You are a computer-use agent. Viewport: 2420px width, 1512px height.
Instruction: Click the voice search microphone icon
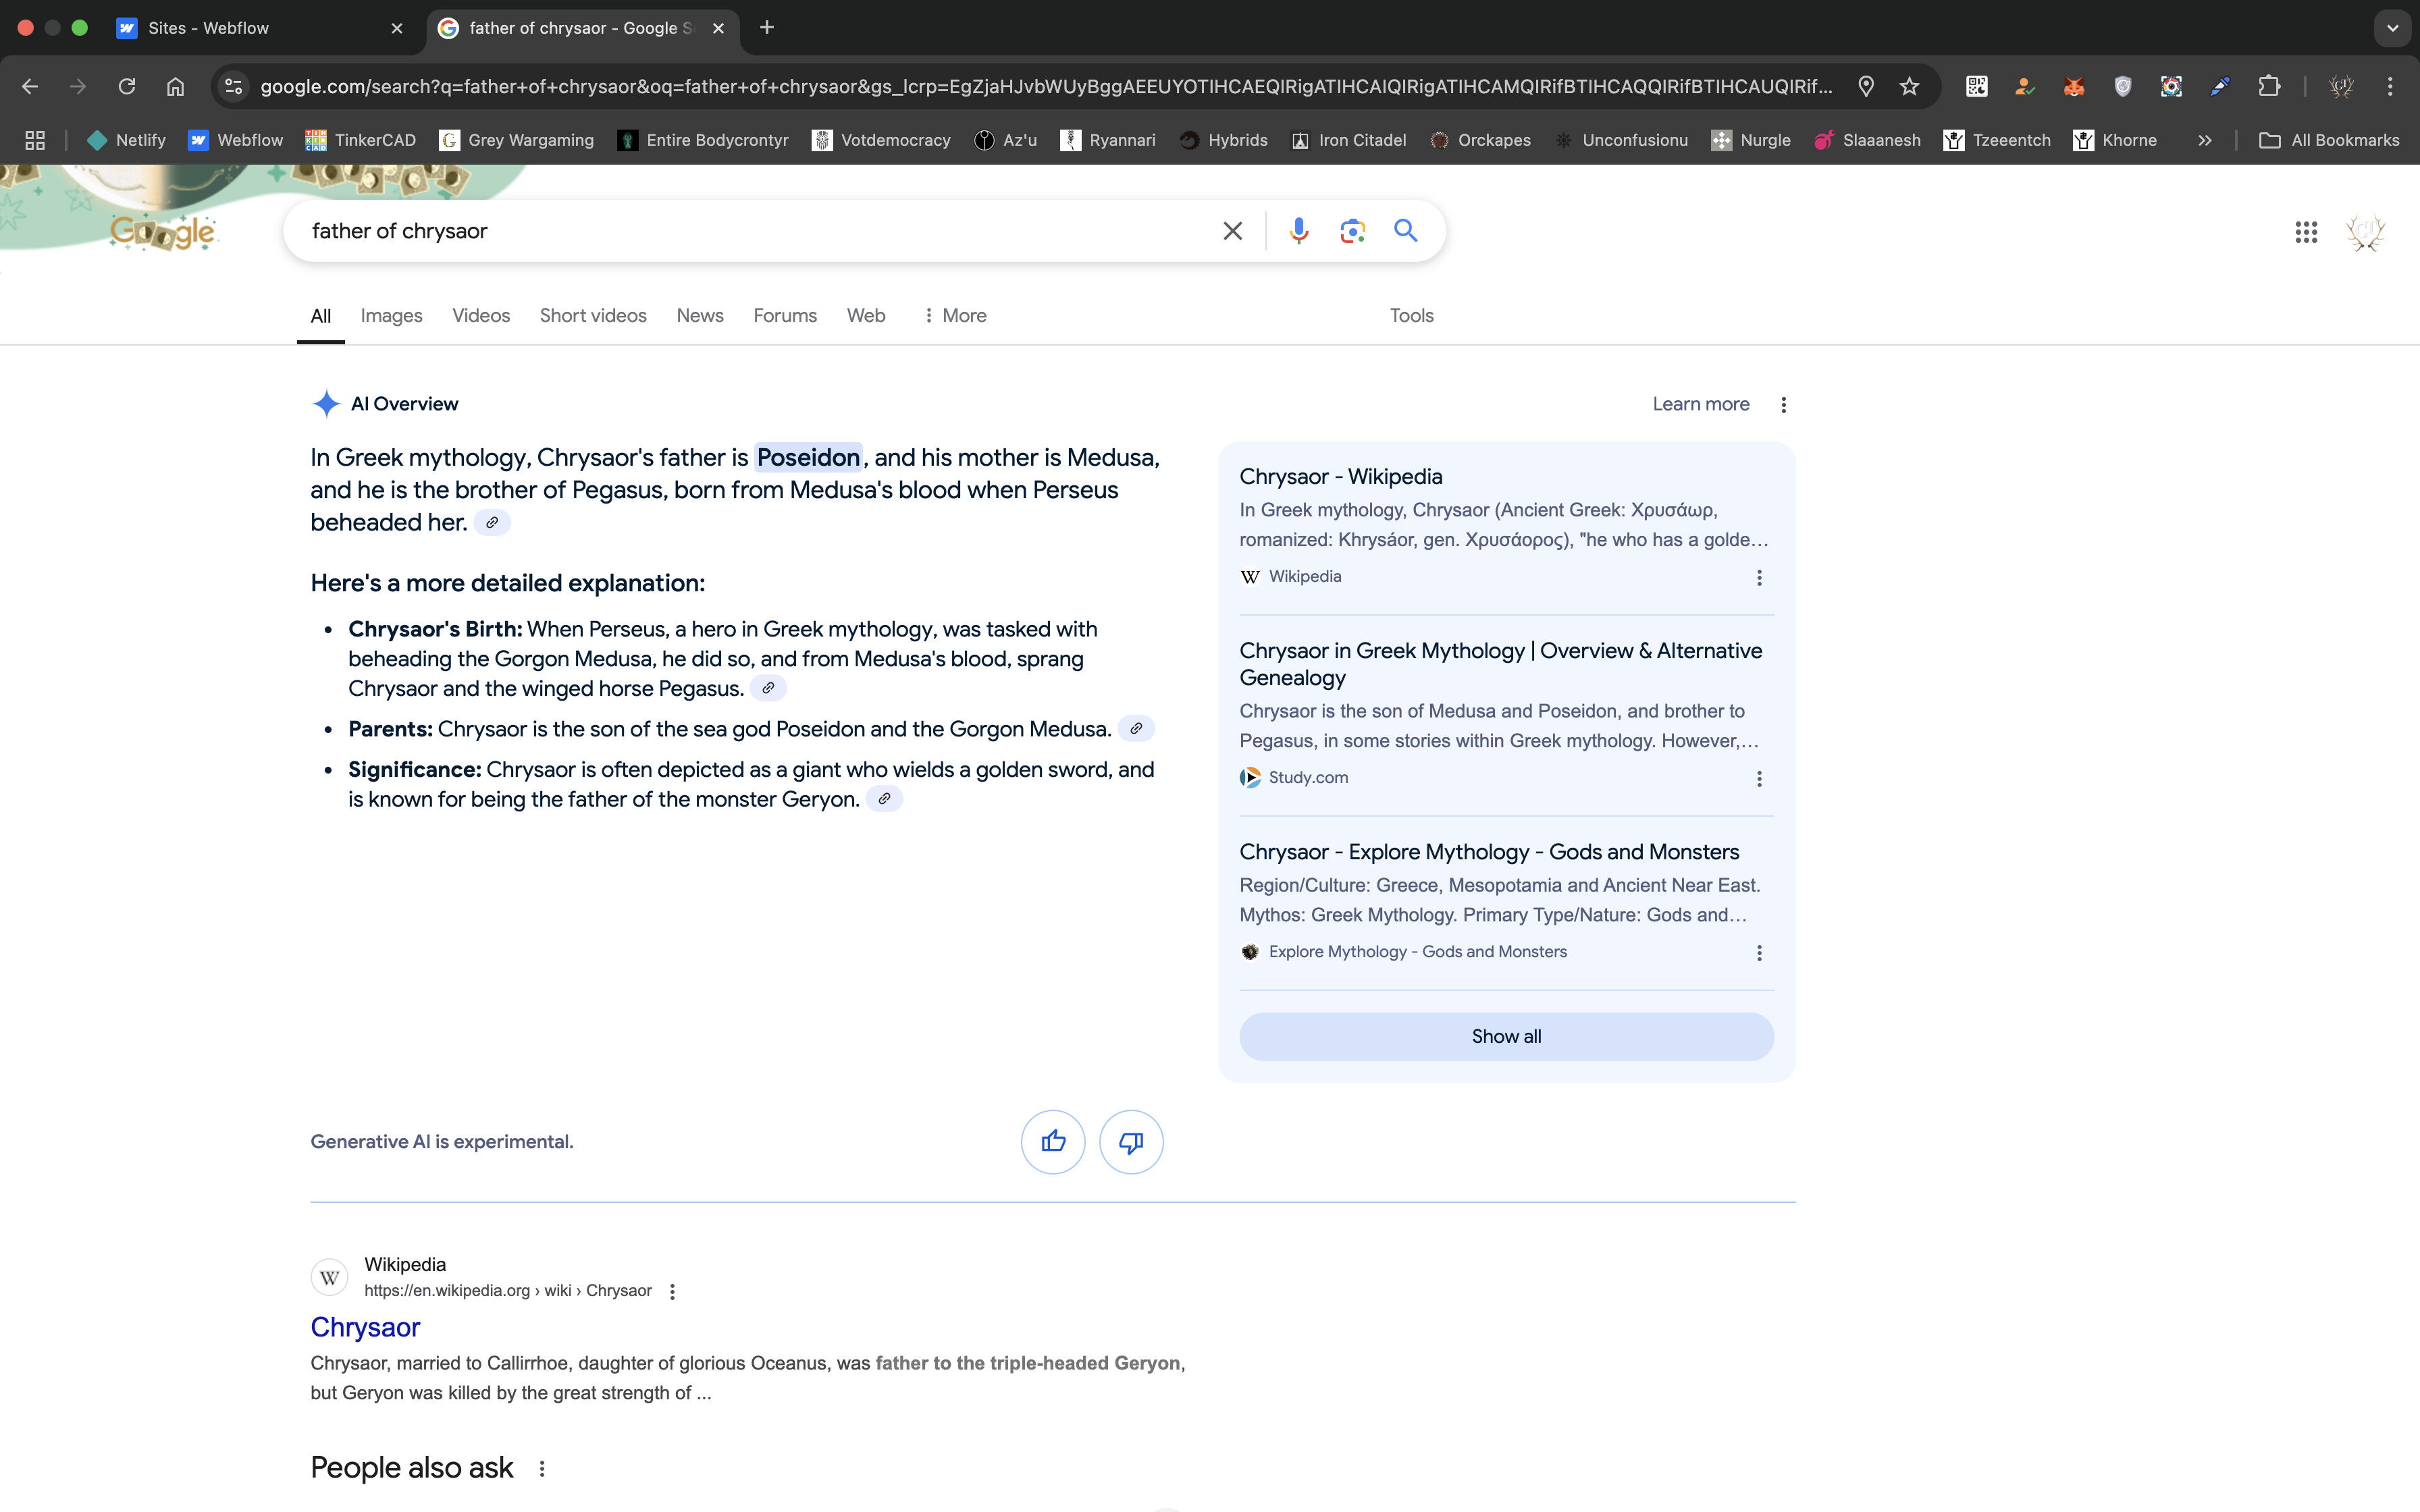tap(1298, 231)
